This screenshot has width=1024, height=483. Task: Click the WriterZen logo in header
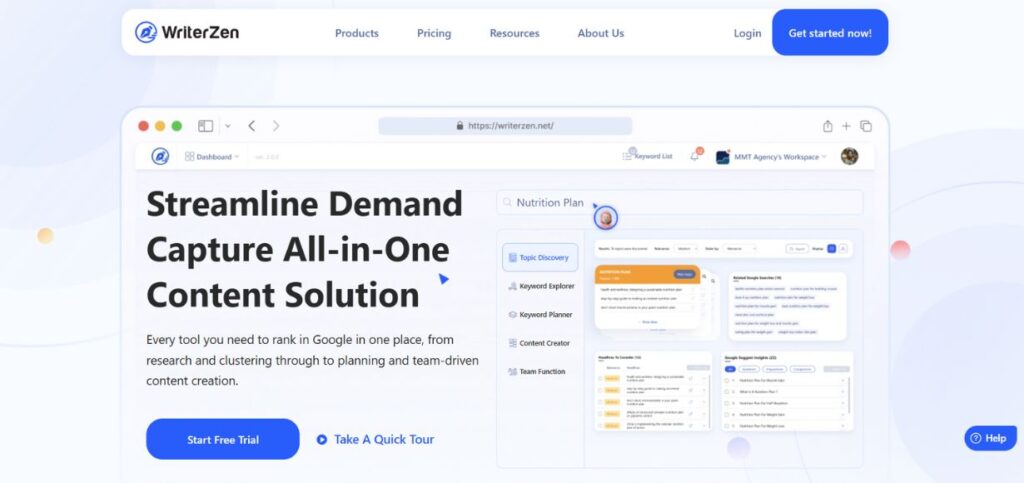coord(187,32)
